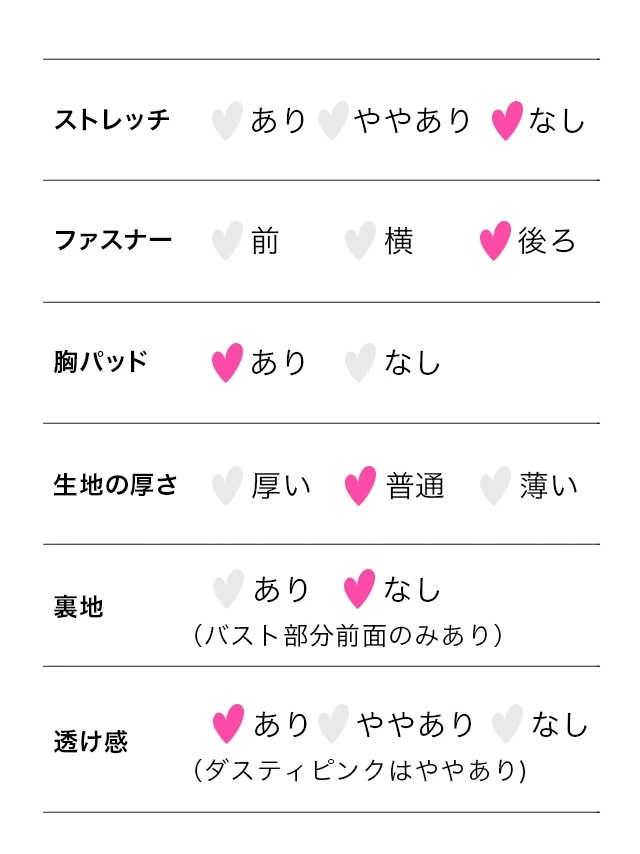Viewport: 640px width, 854px height.
Task: Click the pink heart beside ファスナー 後ろ
Action: pyautogui.click(x=495, y=241)
